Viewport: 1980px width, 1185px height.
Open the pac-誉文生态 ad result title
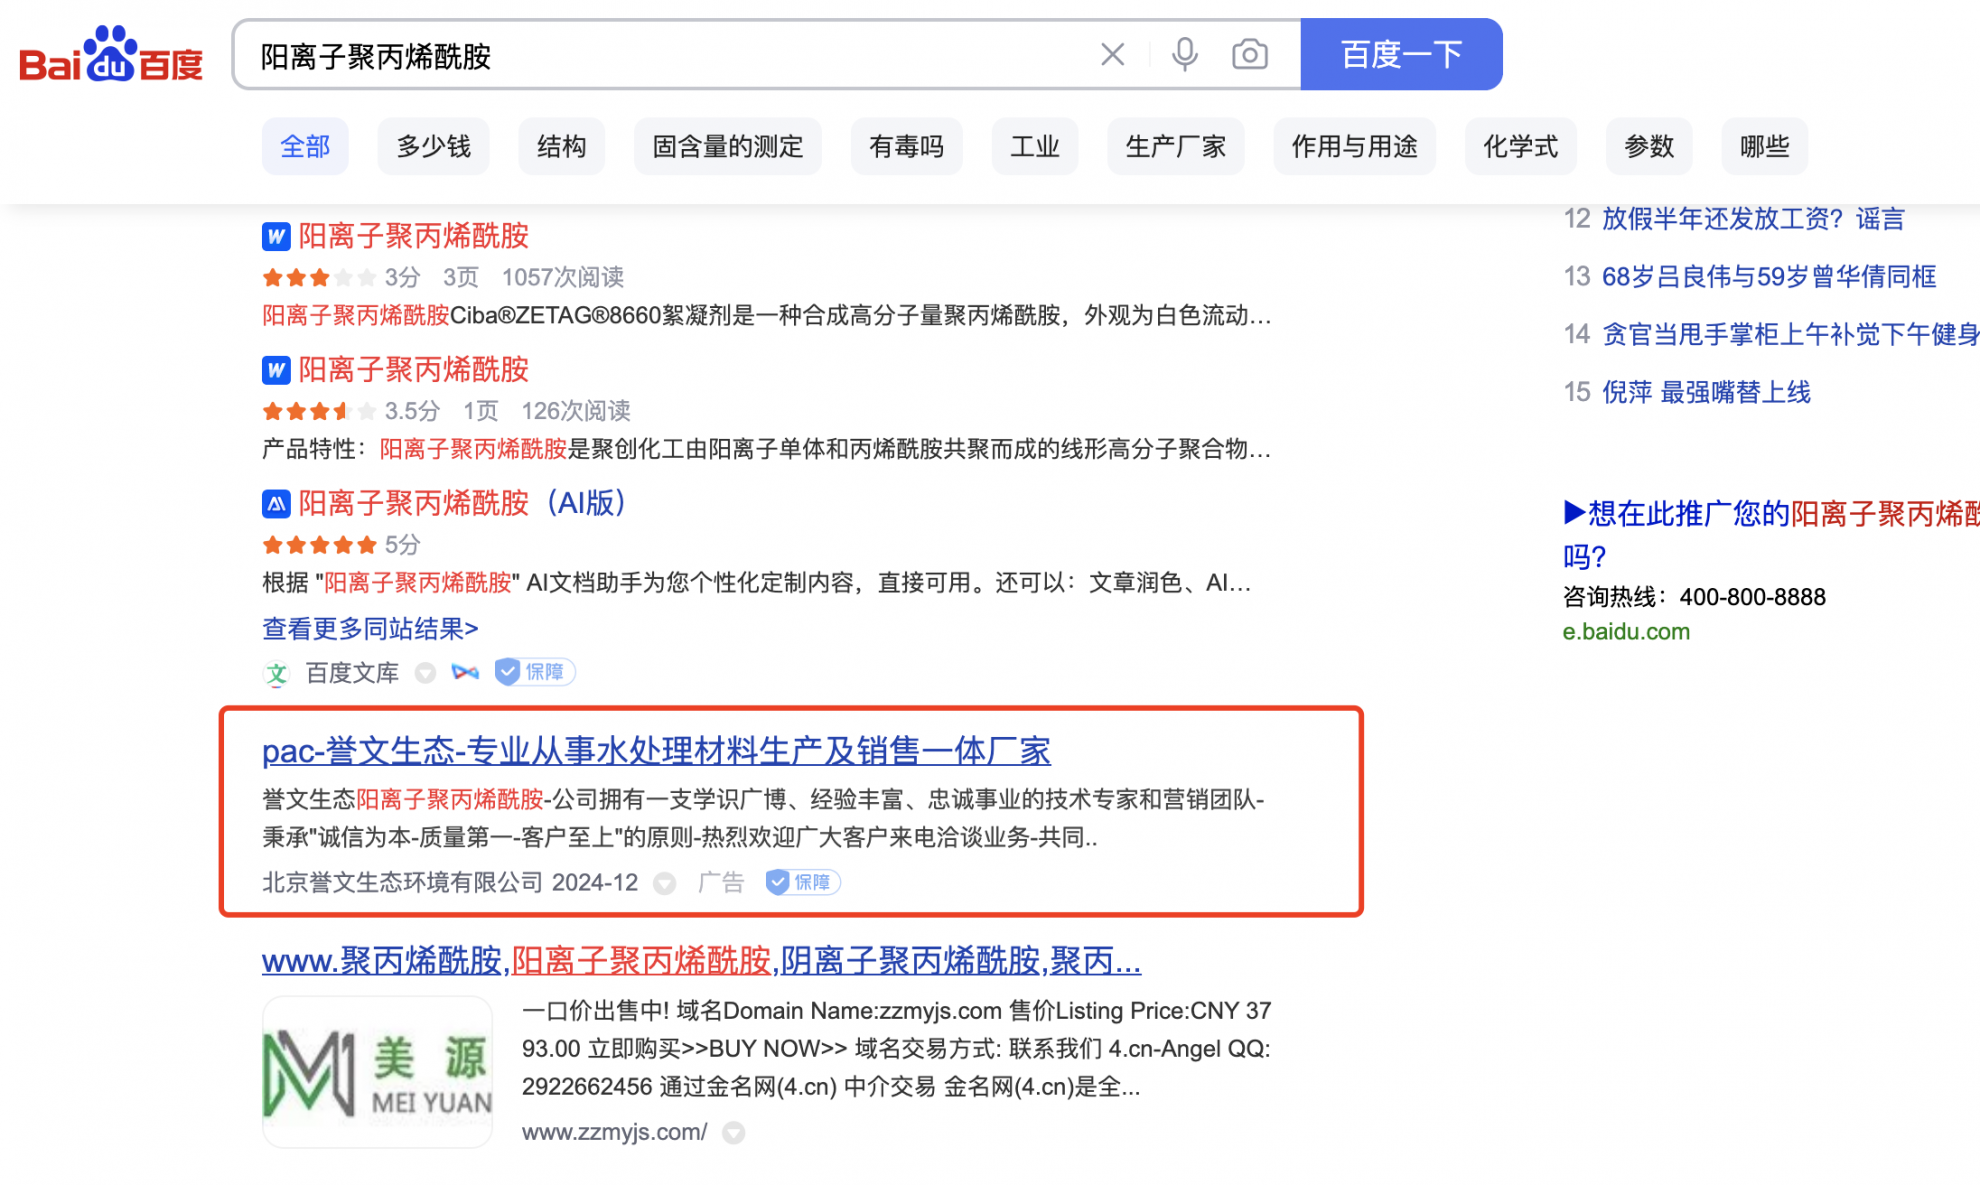click(656, 750)
